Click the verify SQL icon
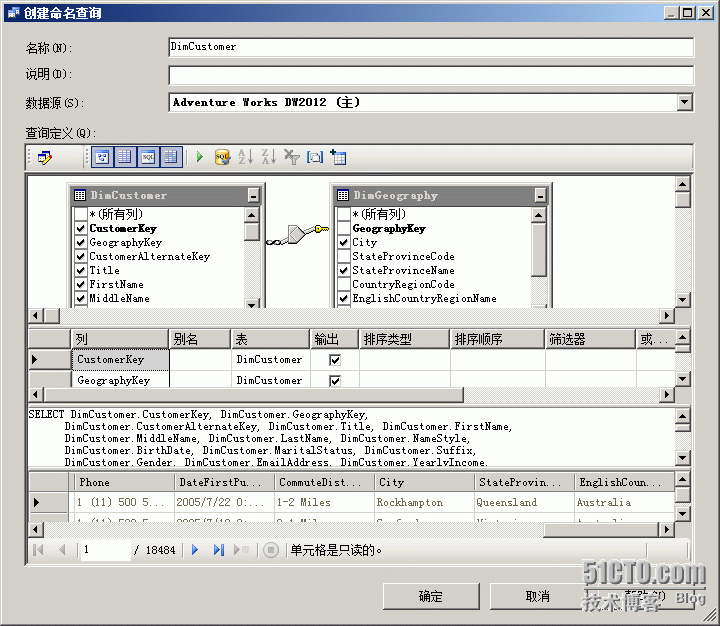Image resolution: width=720 pixels, height=626 pixels. pos(222,157)
